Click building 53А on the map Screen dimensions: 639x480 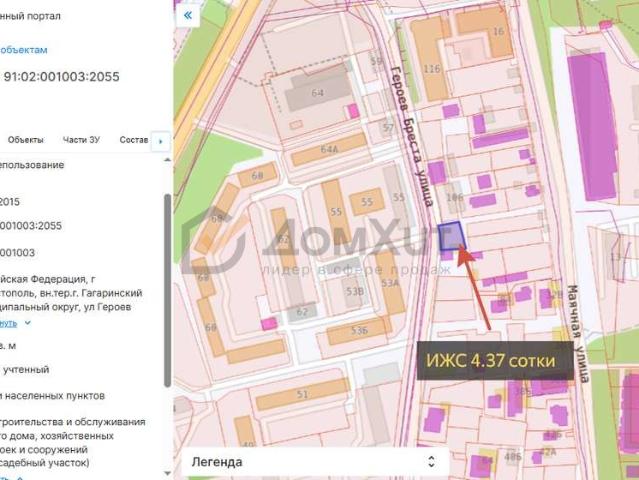tap(390, 283)
